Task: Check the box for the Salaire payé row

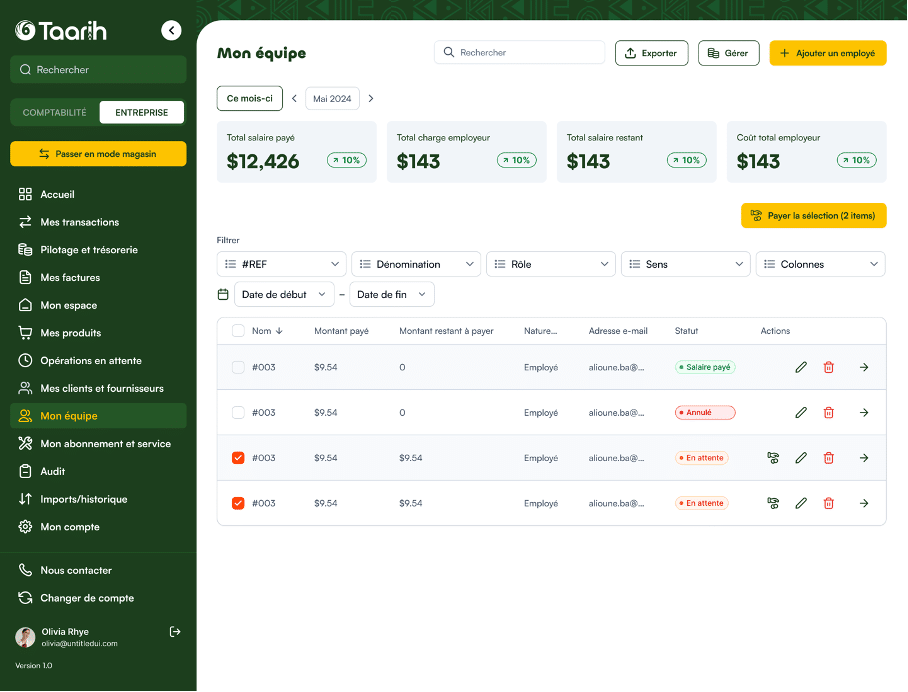Action: coord(238,367)
